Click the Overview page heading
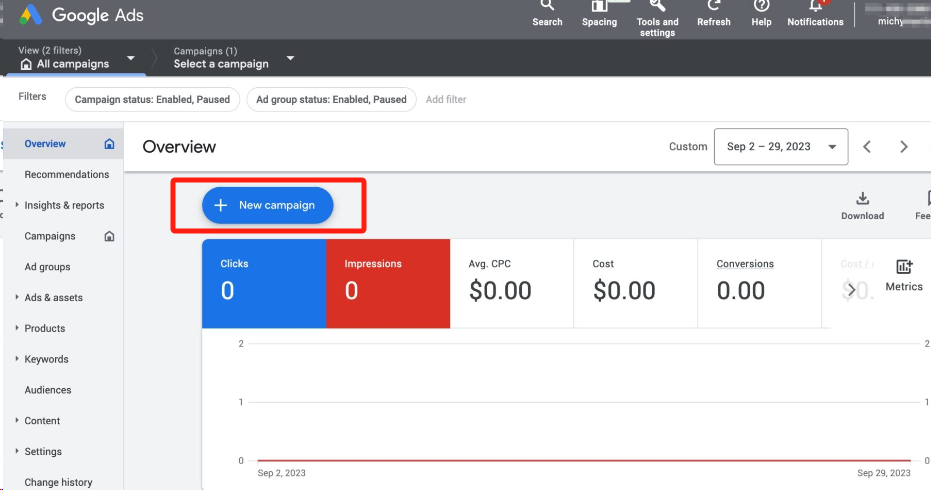The height and width of the screenshot is (490, 931). coord(179,147)
